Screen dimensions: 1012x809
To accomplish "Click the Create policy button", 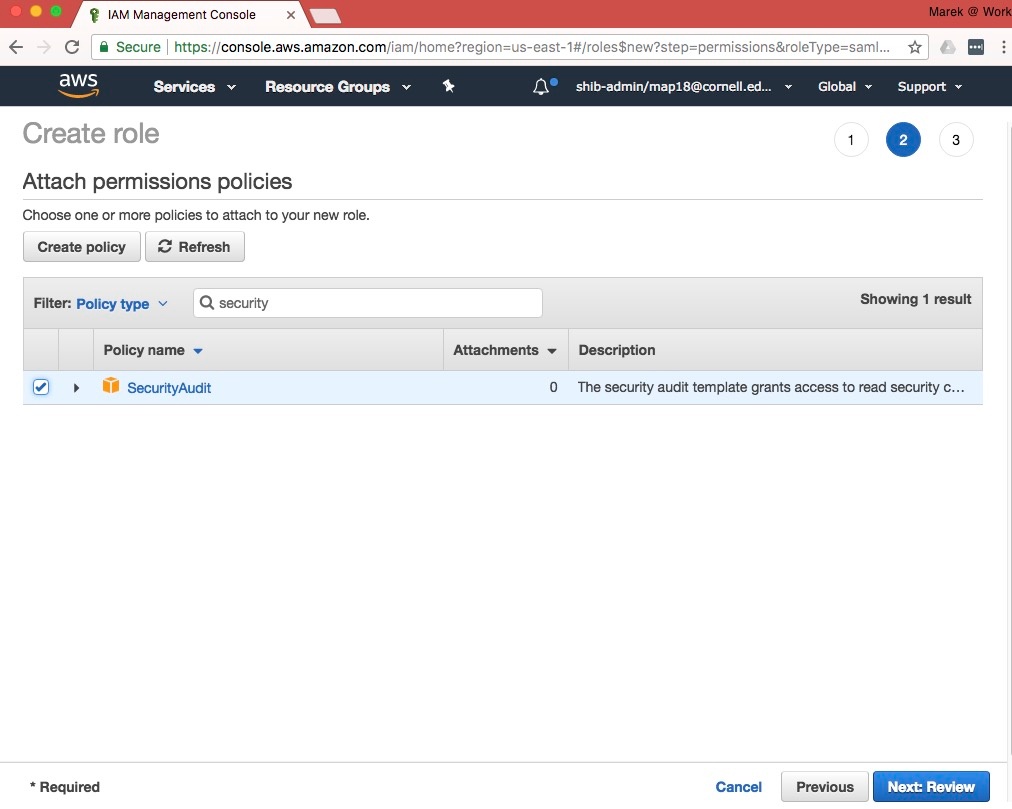I will (x=81, y=247).
